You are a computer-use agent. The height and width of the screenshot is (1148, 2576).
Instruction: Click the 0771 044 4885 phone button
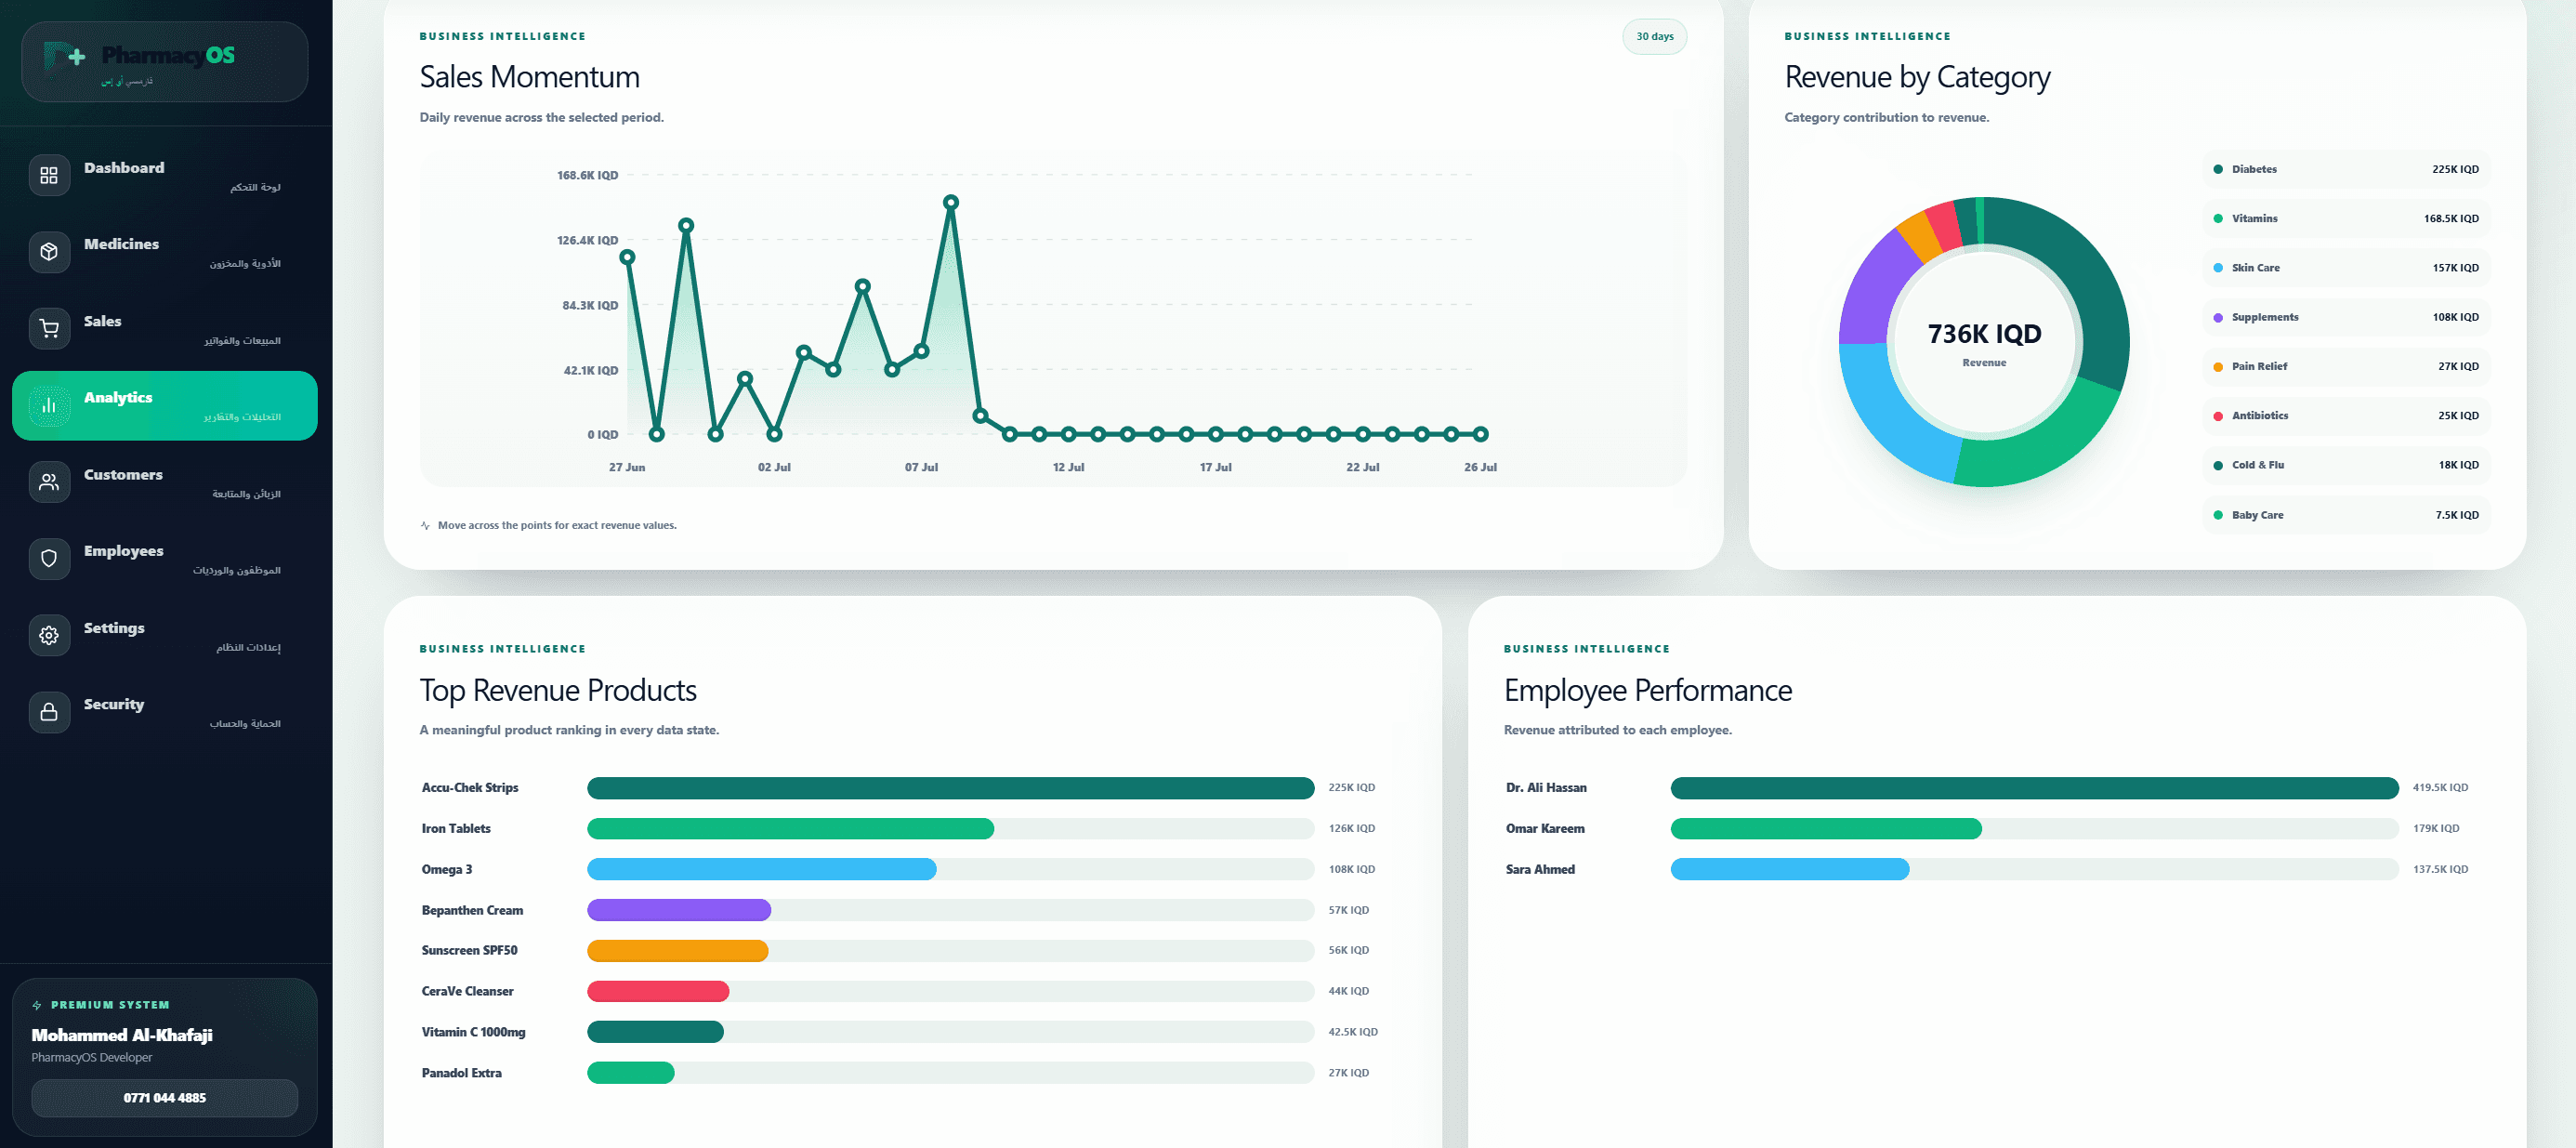point(165,1098)
